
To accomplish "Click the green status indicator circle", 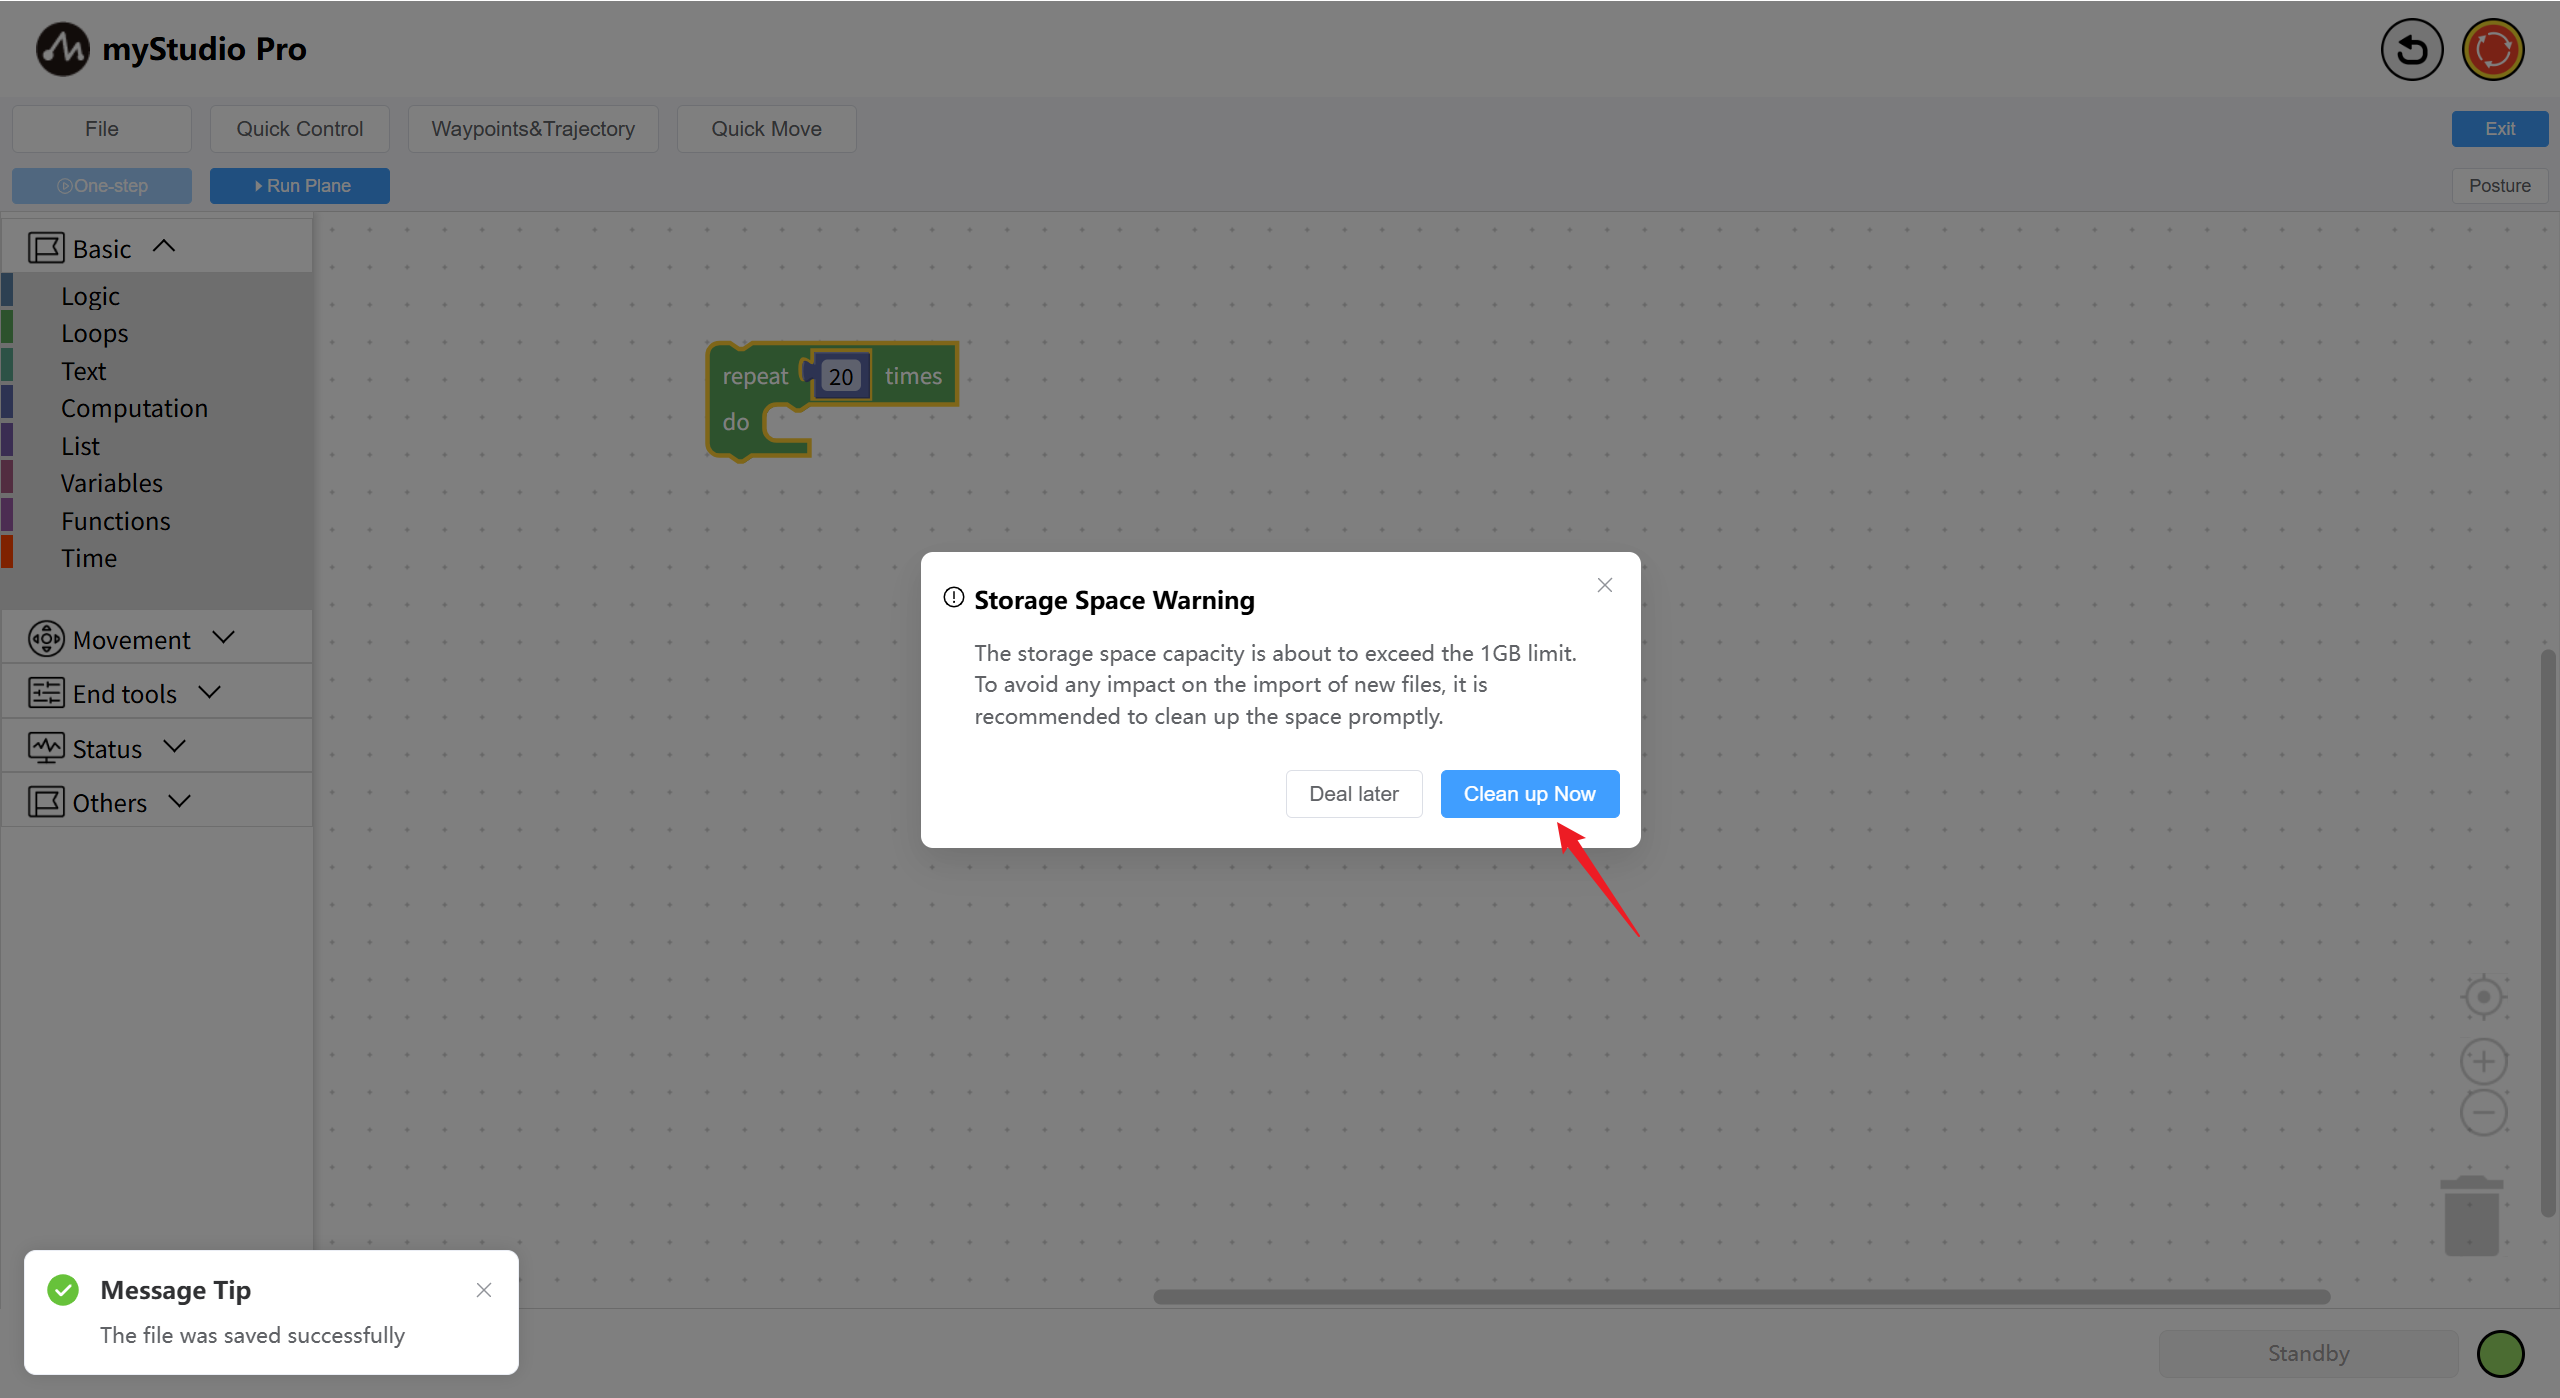I will [2500, 1353].
